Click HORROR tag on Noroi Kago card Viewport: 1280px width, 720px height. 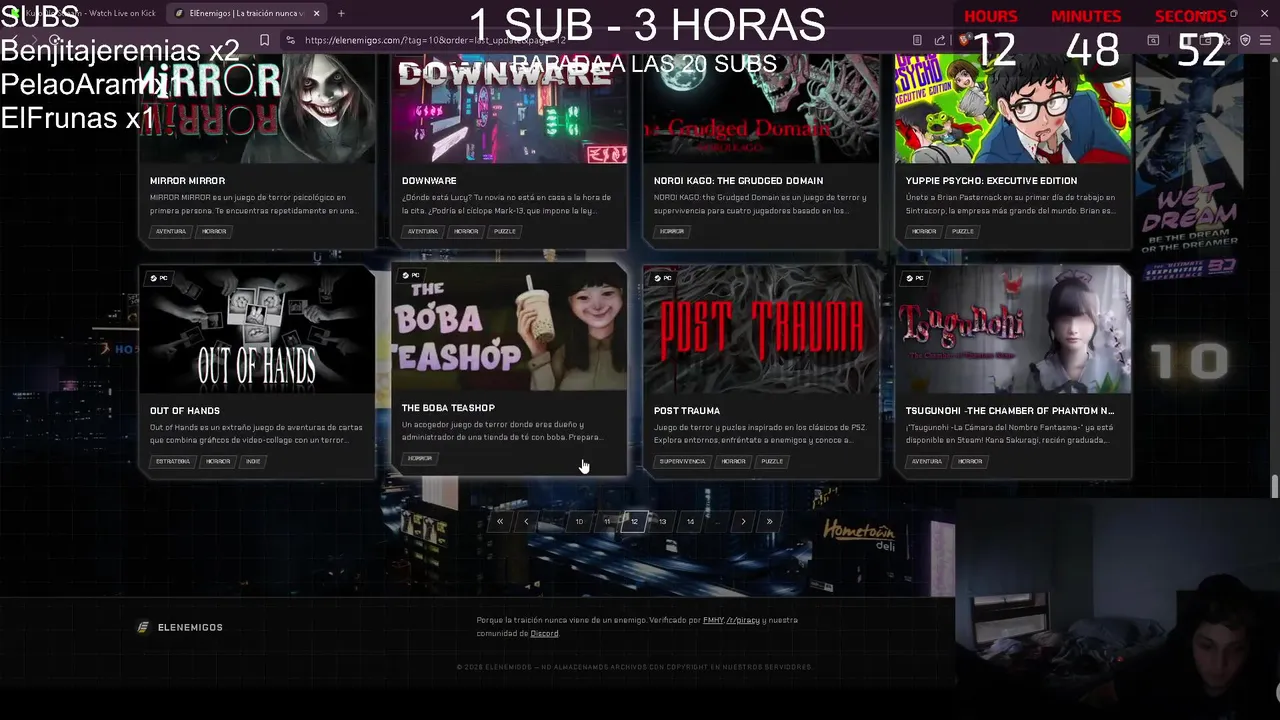[x=672, y=231]
